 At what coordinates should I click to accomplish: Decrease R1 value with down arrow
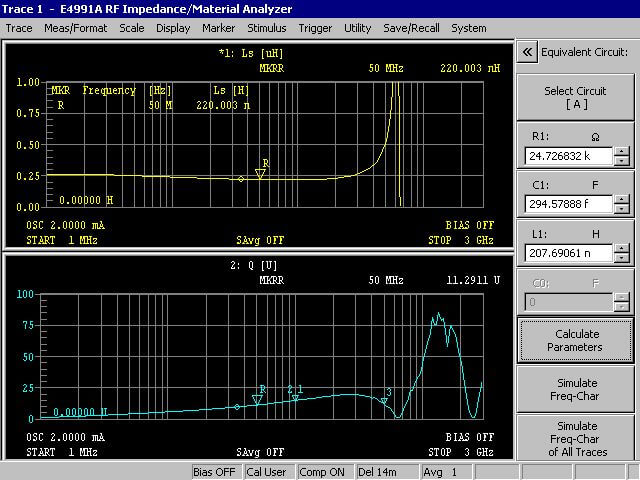click(622, 160)
